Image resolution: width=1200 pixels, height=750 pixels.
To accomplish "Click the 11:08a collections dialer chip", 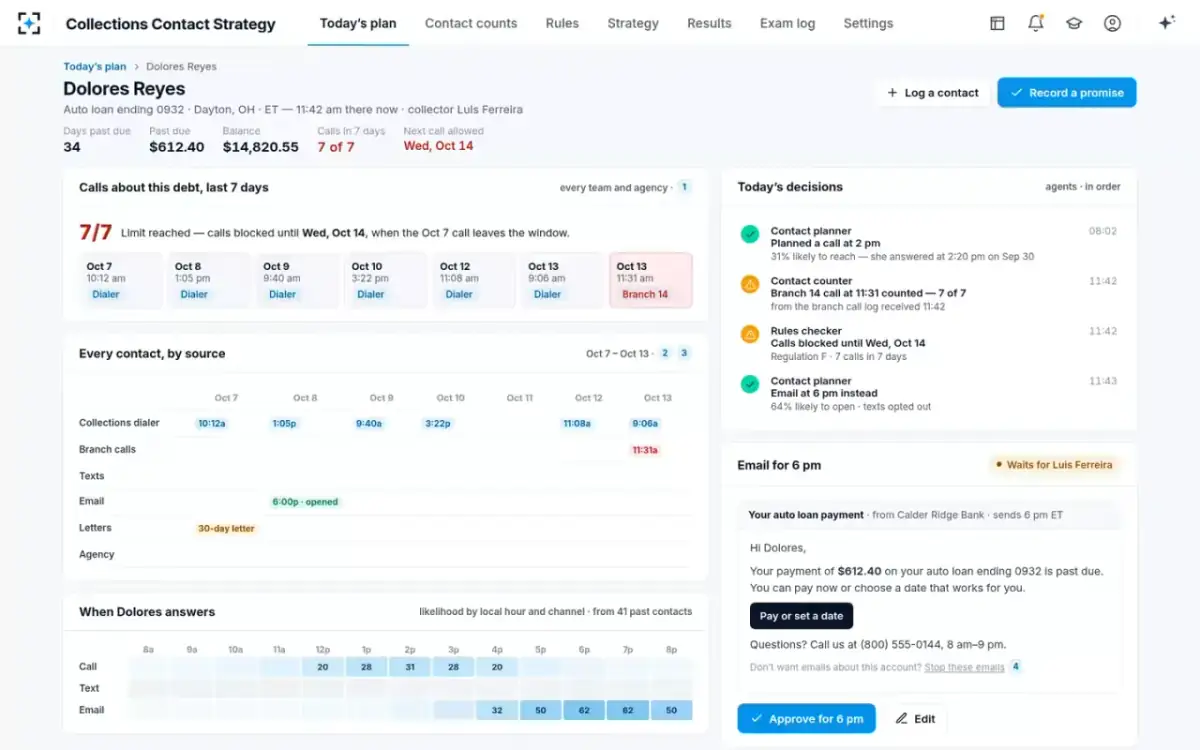I will pos(577,423).
